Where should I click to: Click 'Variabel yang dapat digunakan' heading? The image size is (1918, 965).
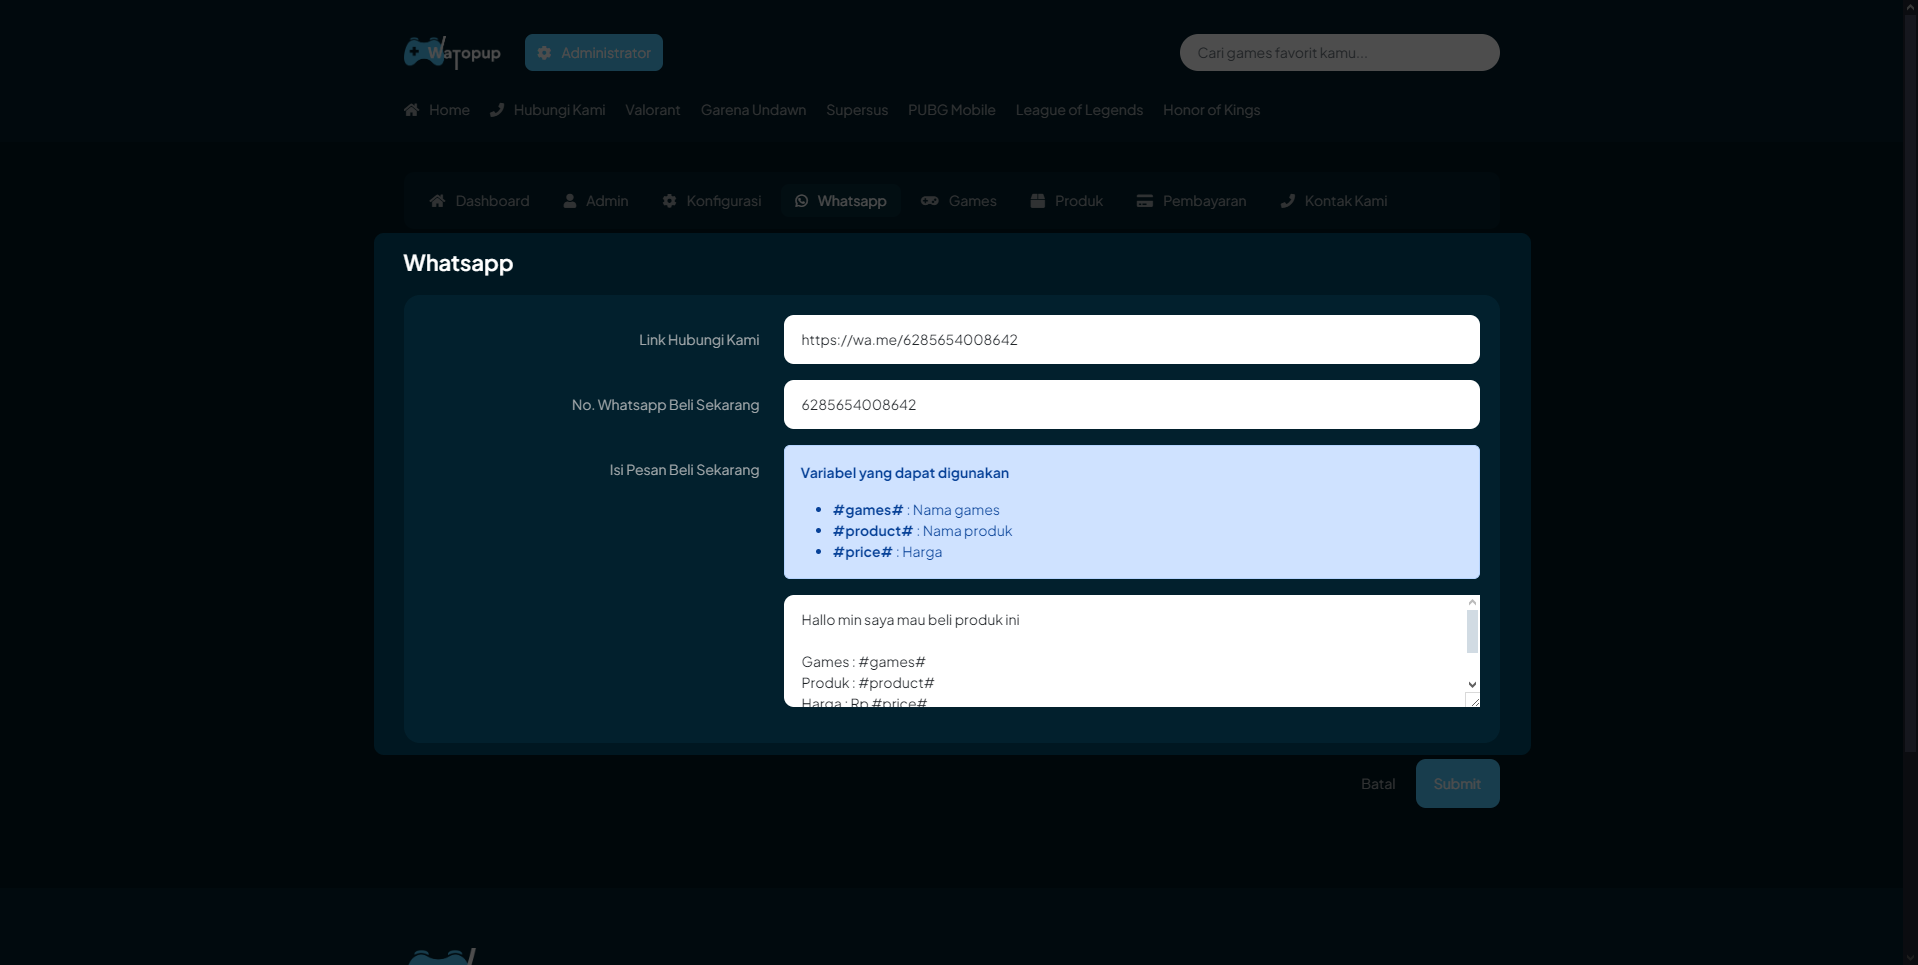(905, 473)
